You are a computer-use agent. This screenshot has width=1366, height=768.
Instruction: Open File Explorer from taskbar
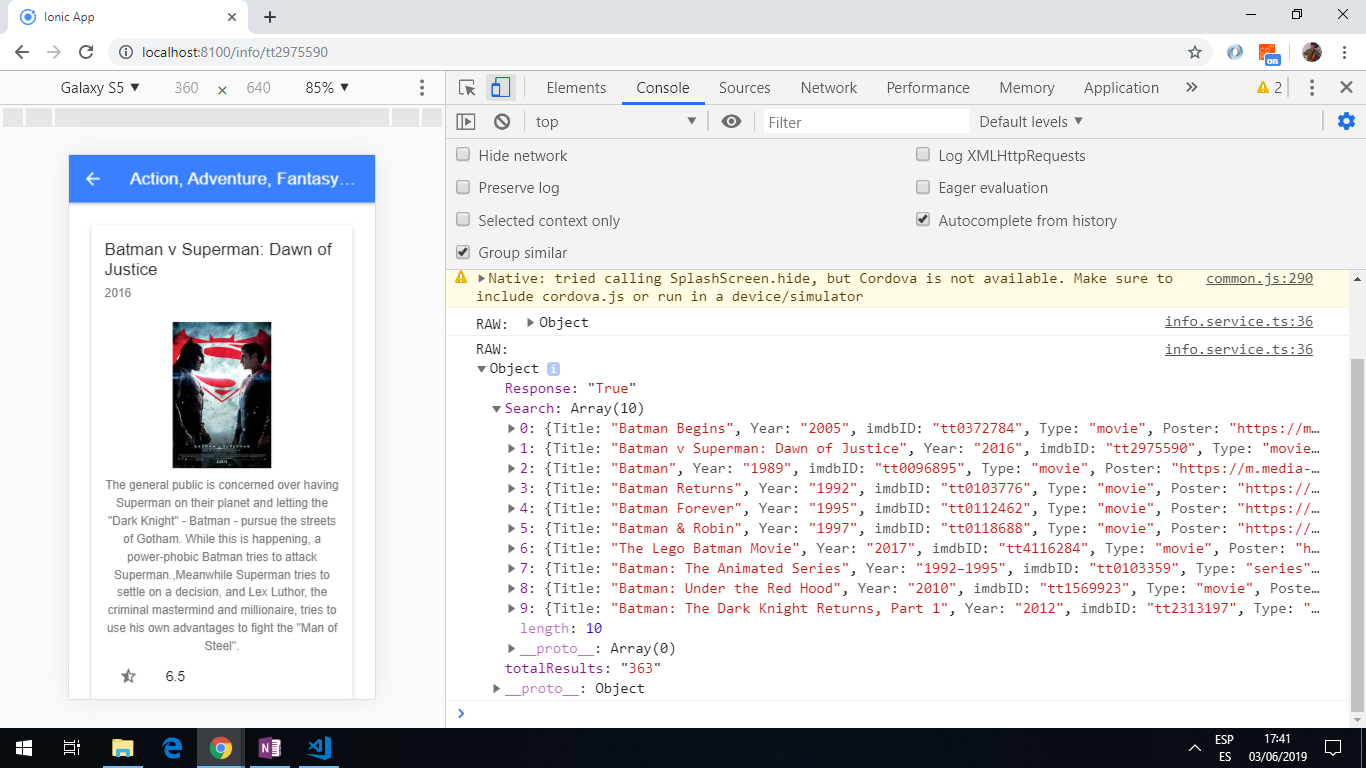point(122,748)
